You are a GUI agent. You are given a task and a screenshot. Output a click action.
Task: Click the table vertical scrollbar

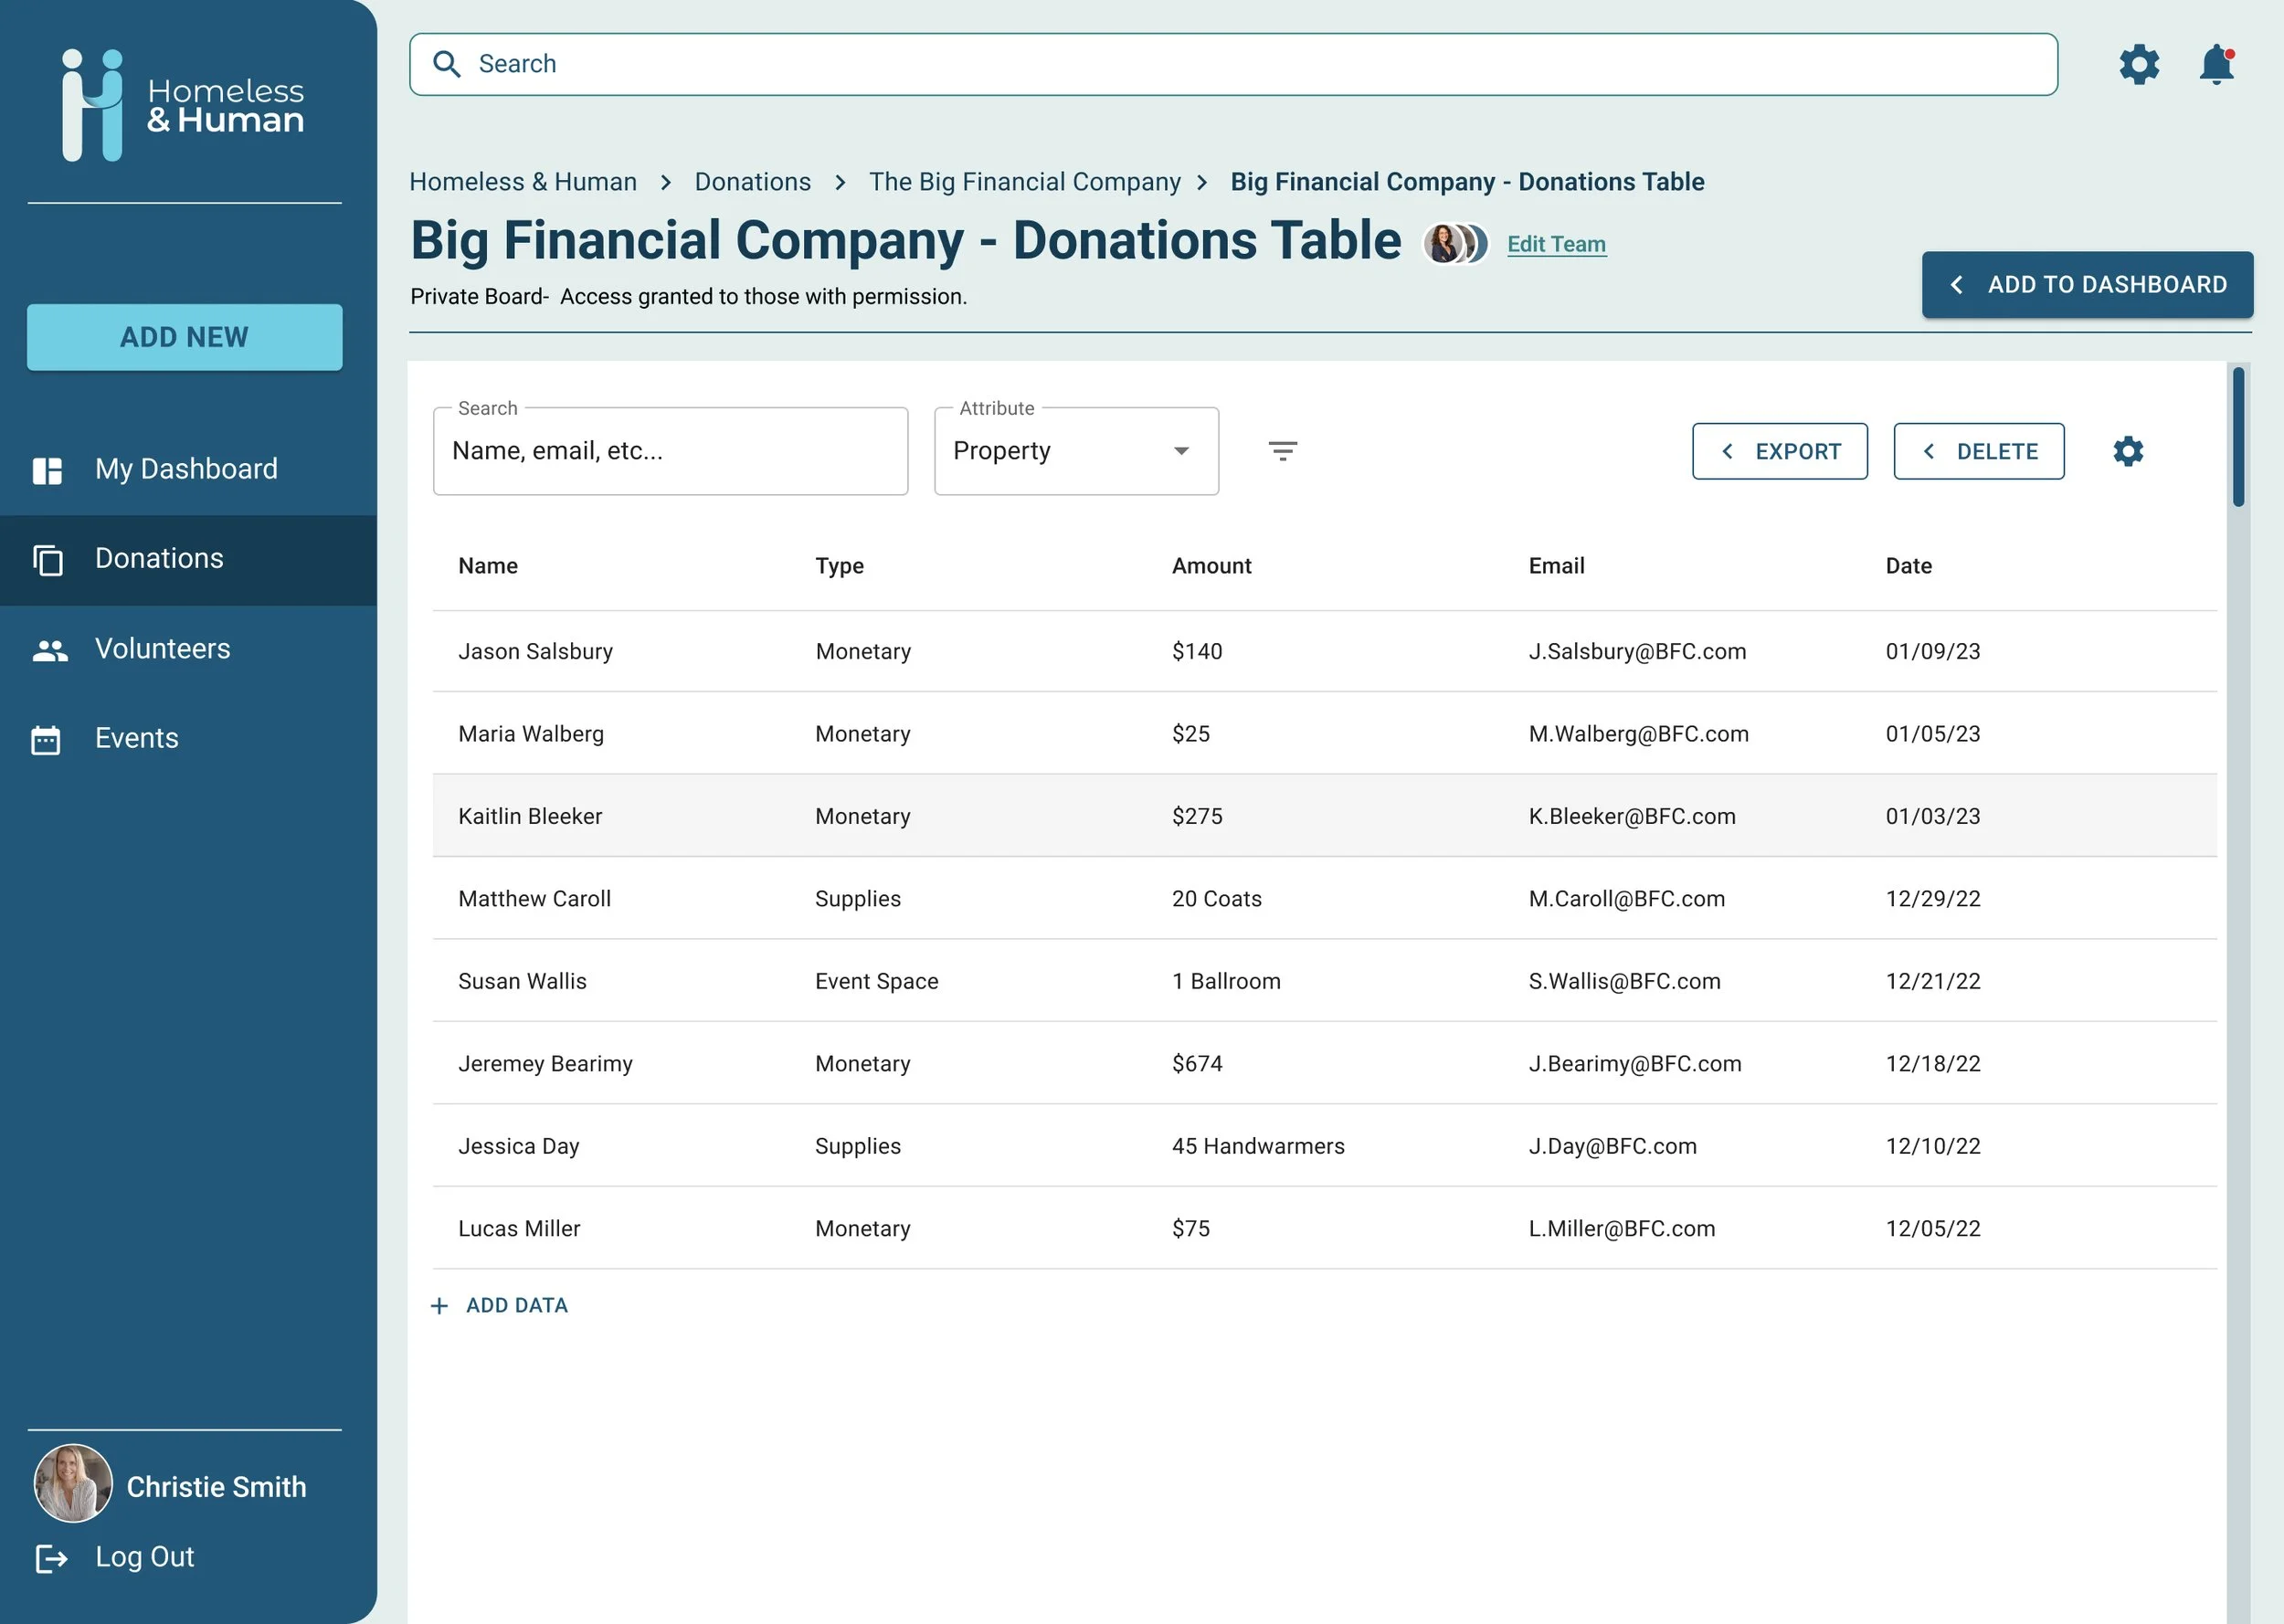pyautogui.click(x=2238, y=437)
